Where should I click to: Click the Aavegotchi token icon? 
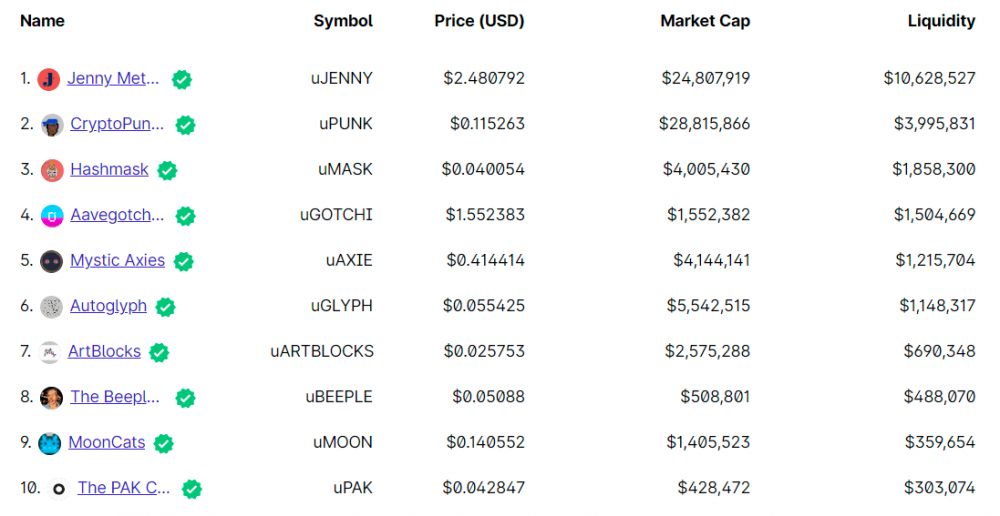52,215
